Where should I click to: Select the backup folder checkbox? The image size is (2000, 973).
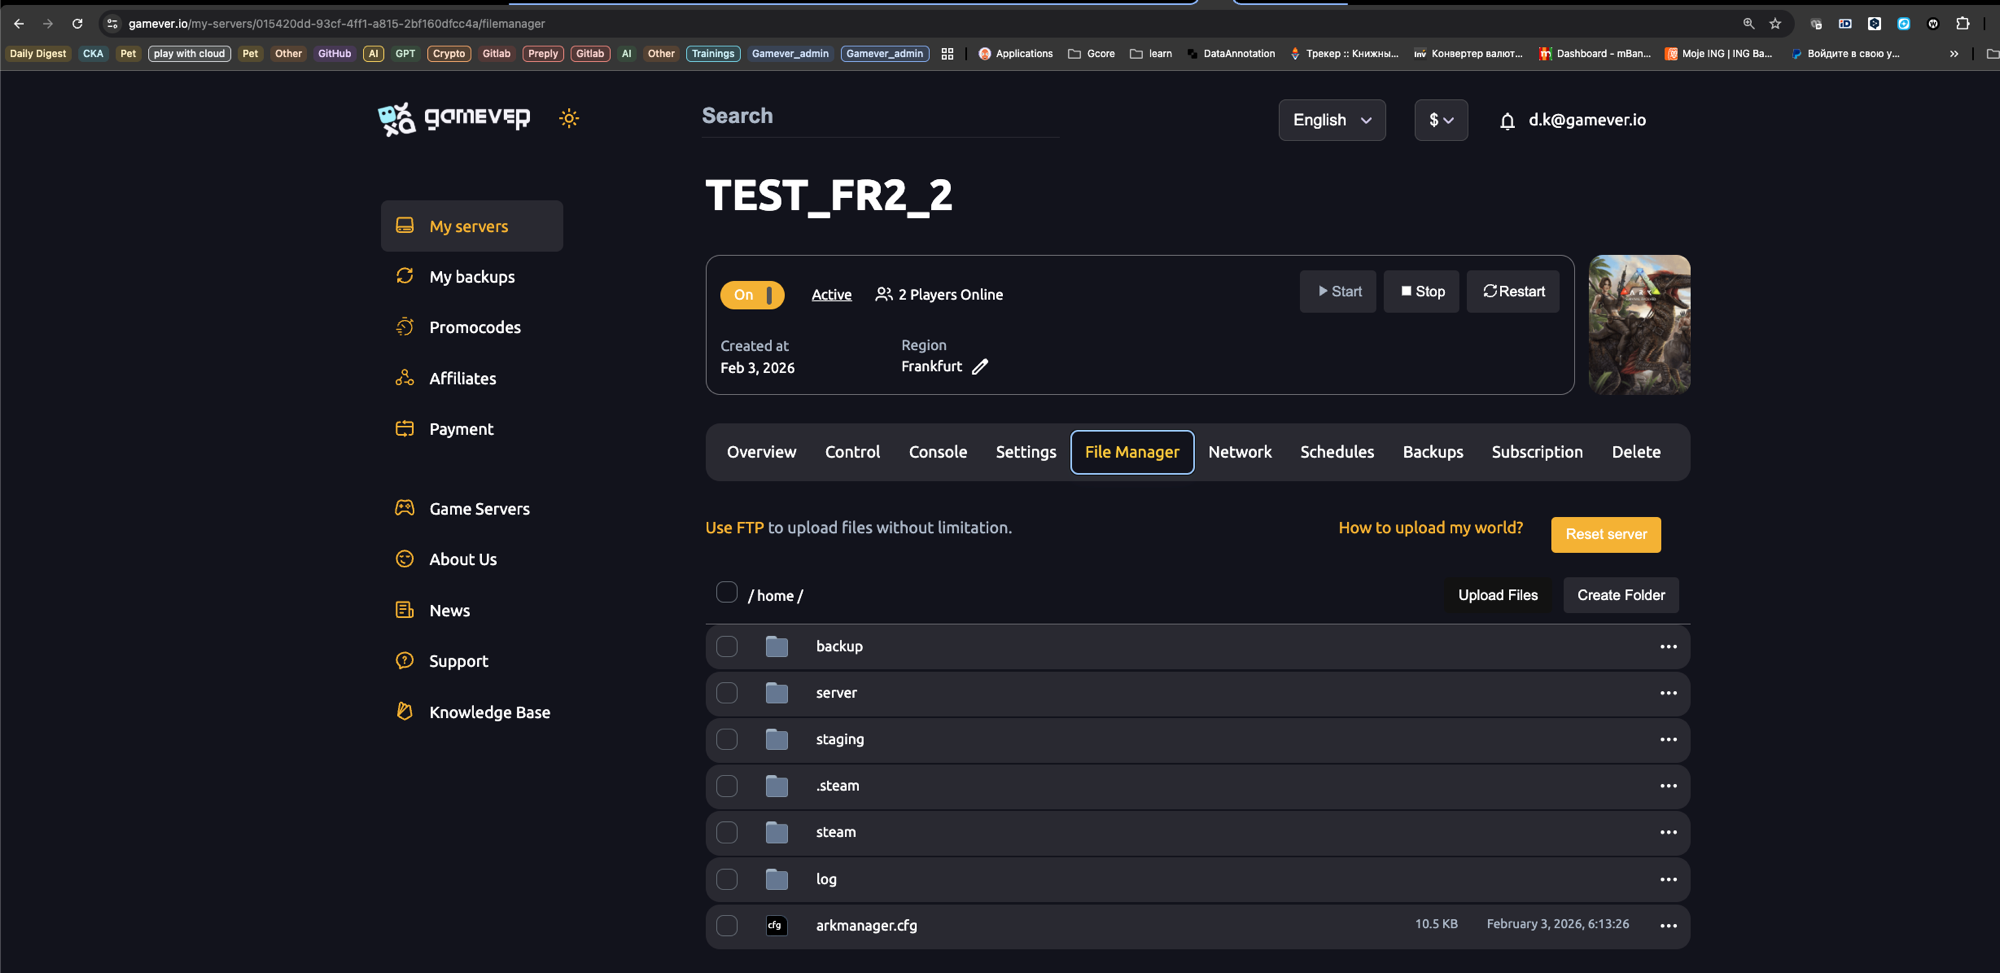[727, 647]
